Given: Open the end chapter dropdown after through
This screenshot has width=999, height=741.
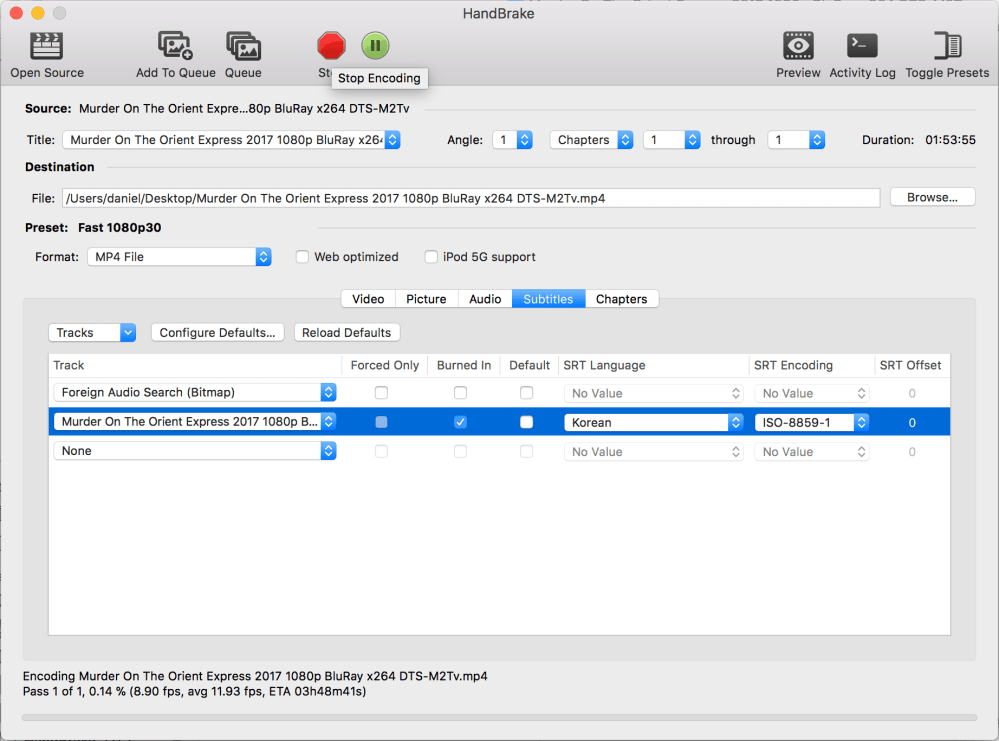Looking at the screenshot, I should click(x=796, y=140).
